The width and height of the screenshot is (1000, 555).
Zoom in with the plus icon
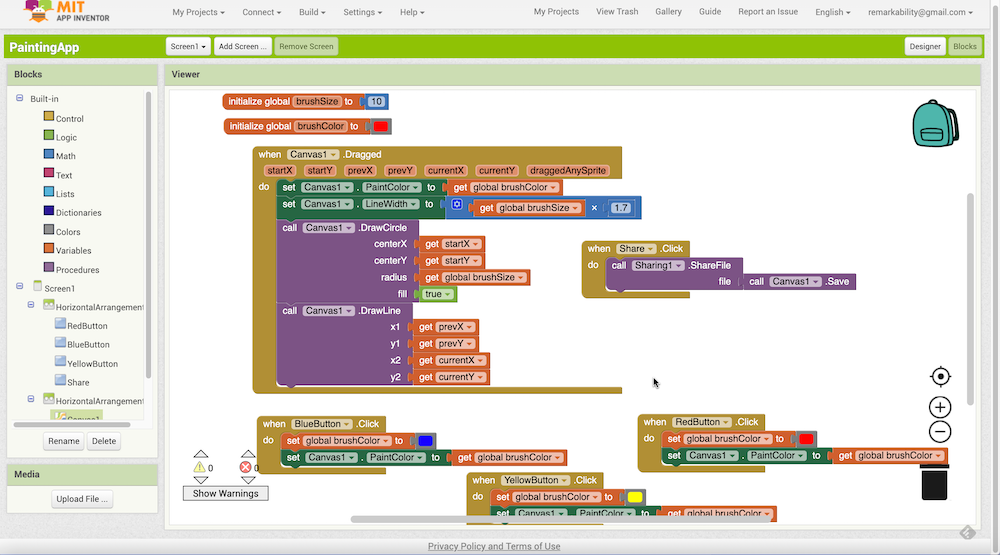tap(940, 407)
